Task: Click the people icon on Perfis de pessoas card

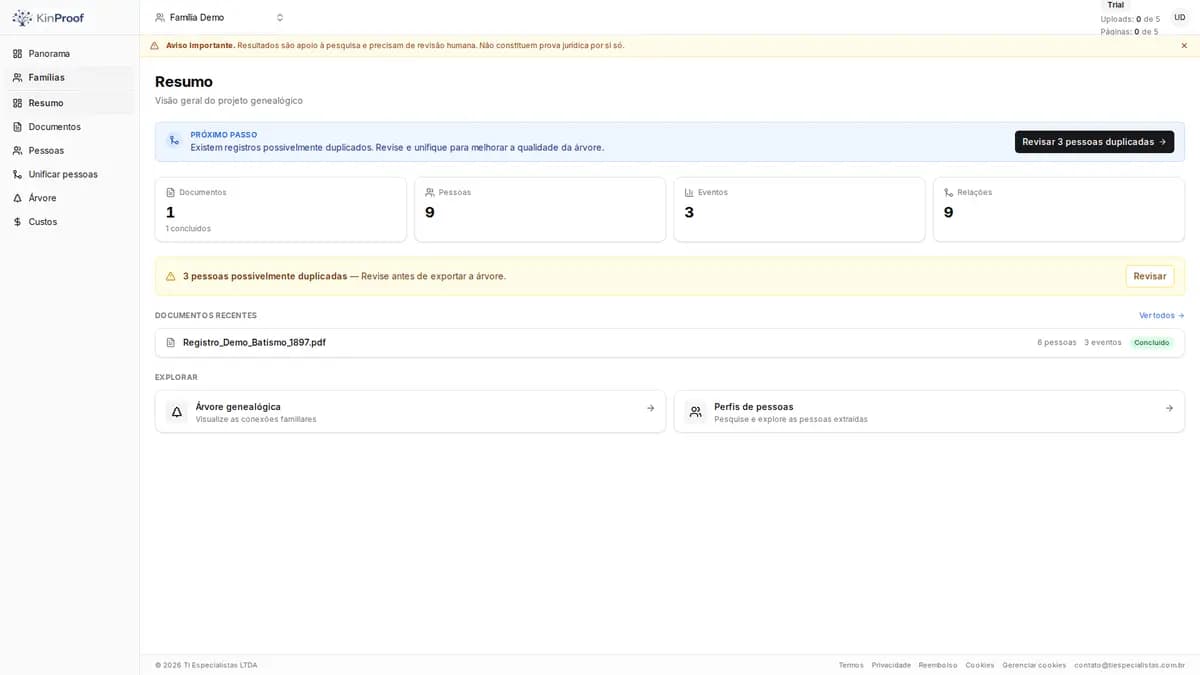Action: [696, 412]
